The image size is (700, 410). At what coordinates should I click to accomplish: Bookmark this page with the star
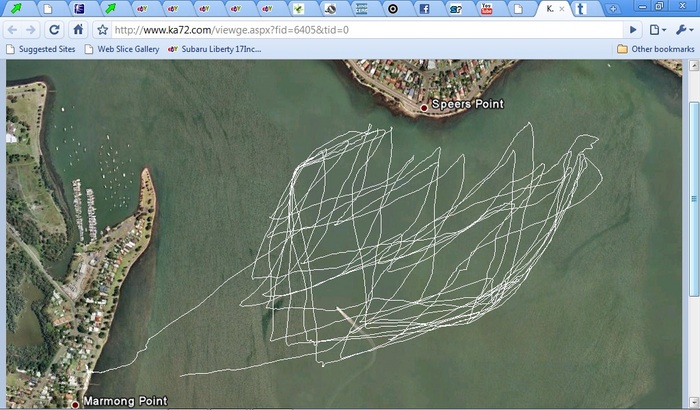point(102,30)
